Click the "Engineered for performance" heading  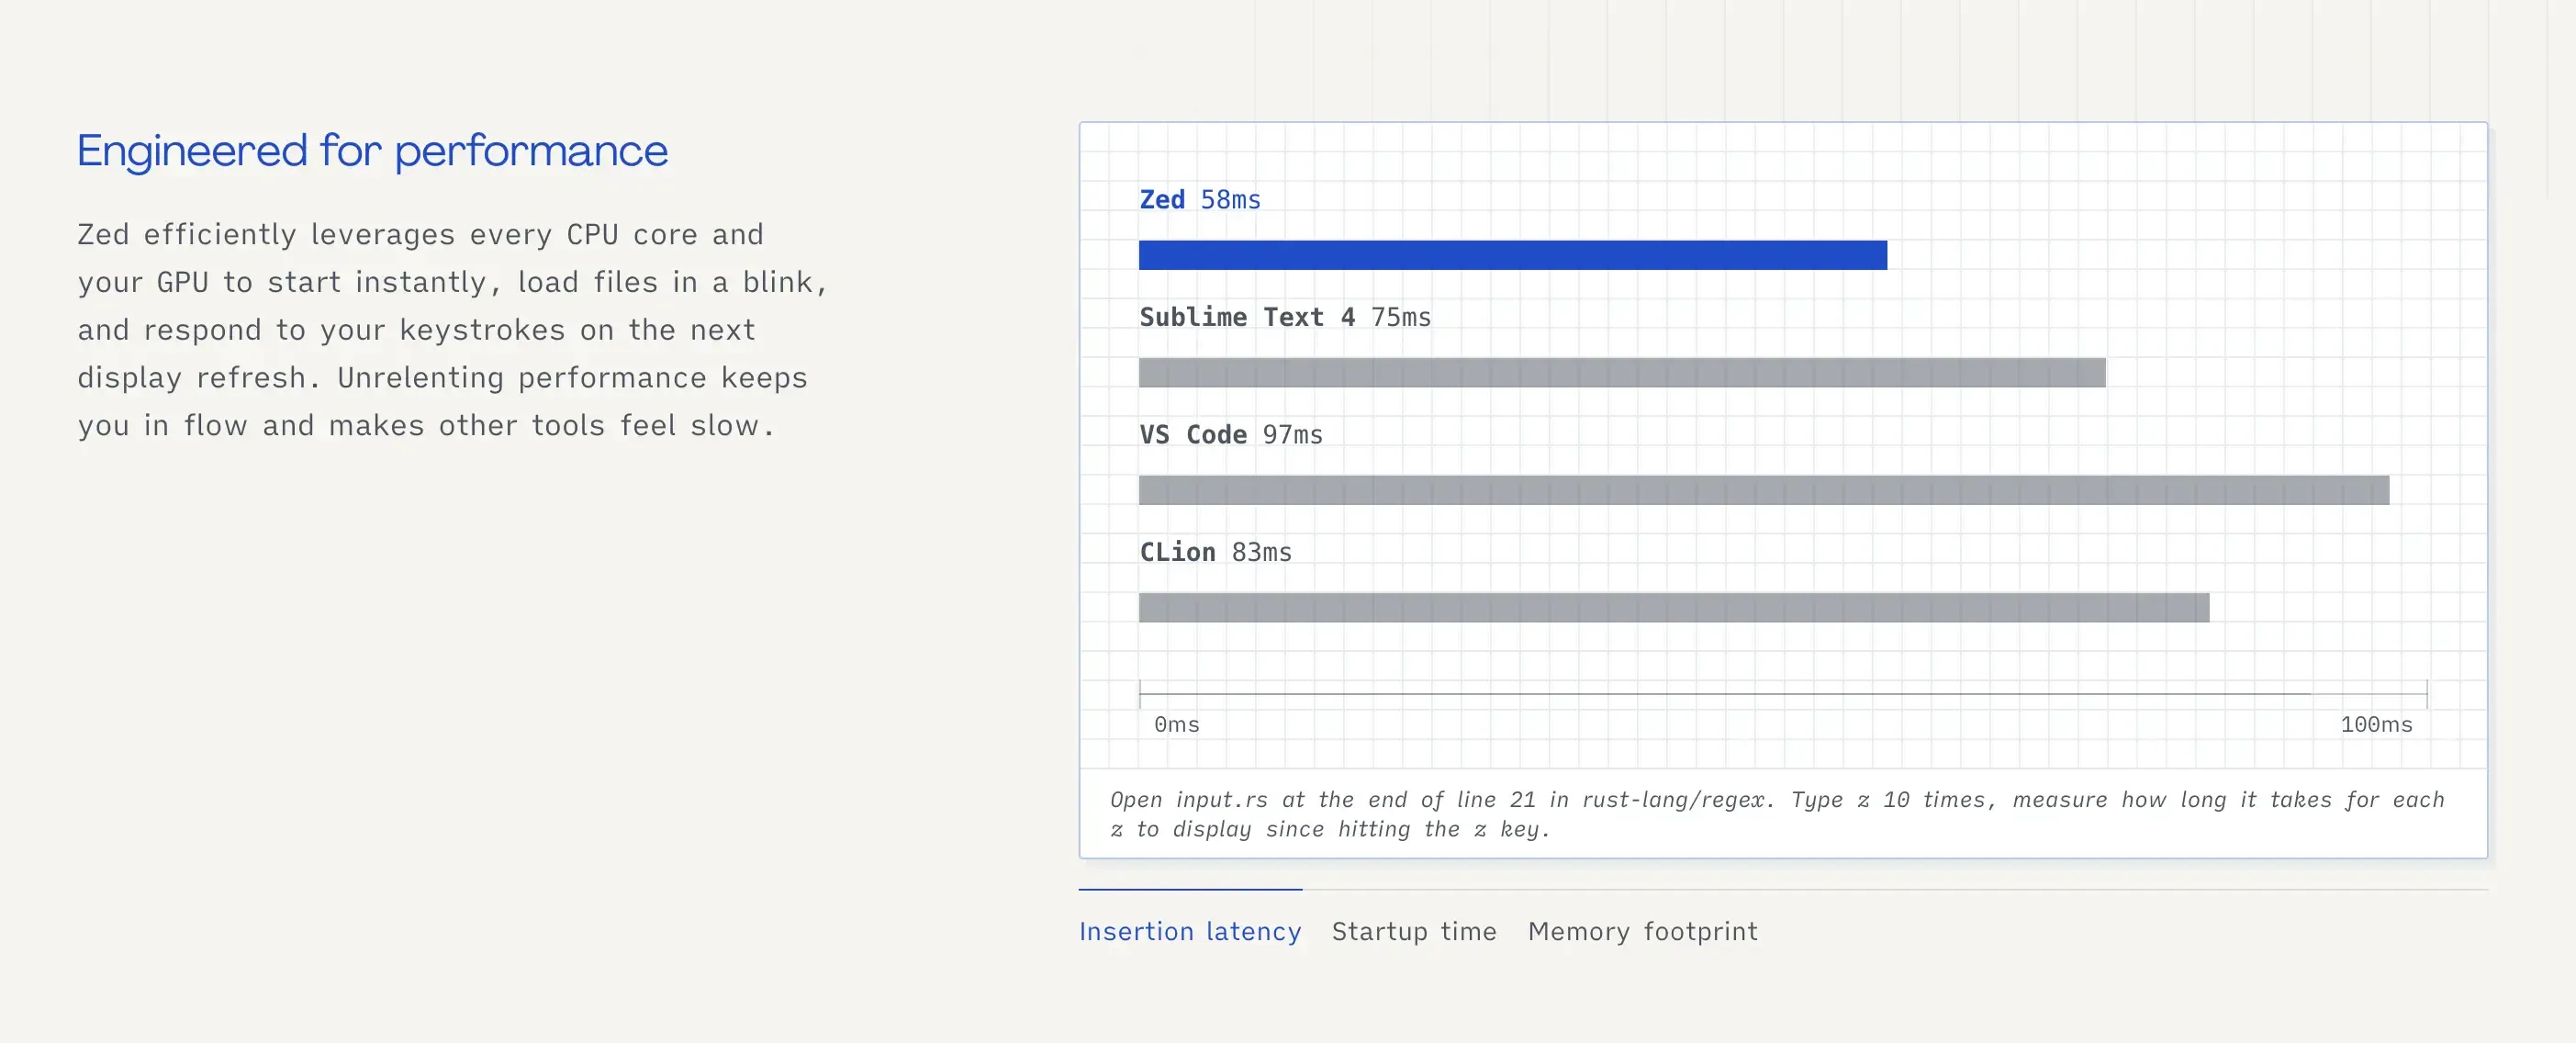click(x=372, y=152)
